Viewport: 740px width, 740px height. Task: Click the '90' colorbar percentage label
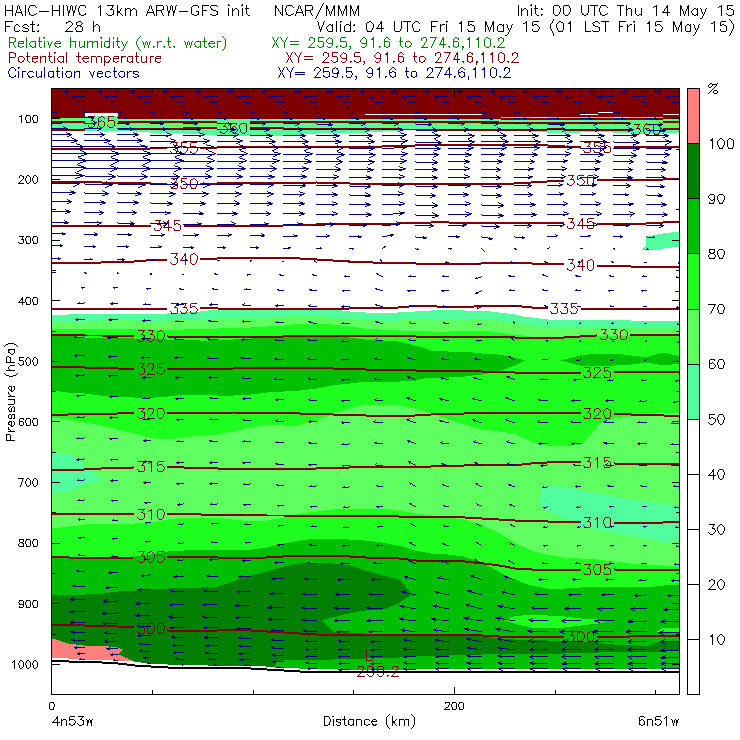(x=716, y=199)
